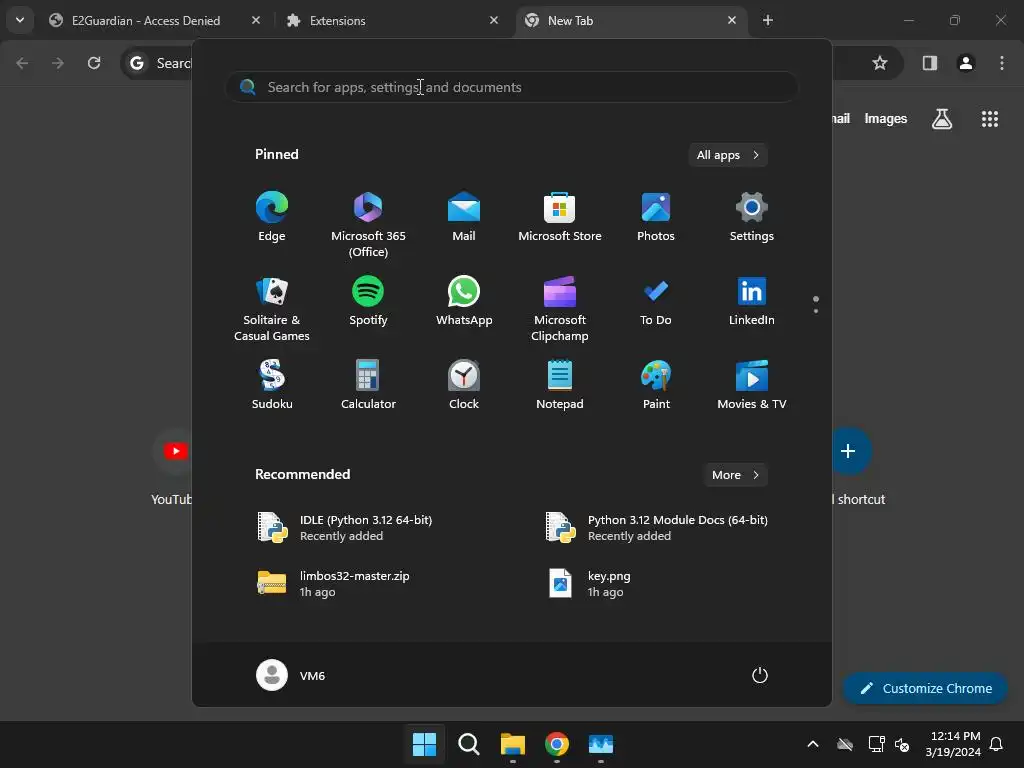The width and height of the screenshot is (1024, 768).
Task: Launch the Photos app
Action: [656, 217]
